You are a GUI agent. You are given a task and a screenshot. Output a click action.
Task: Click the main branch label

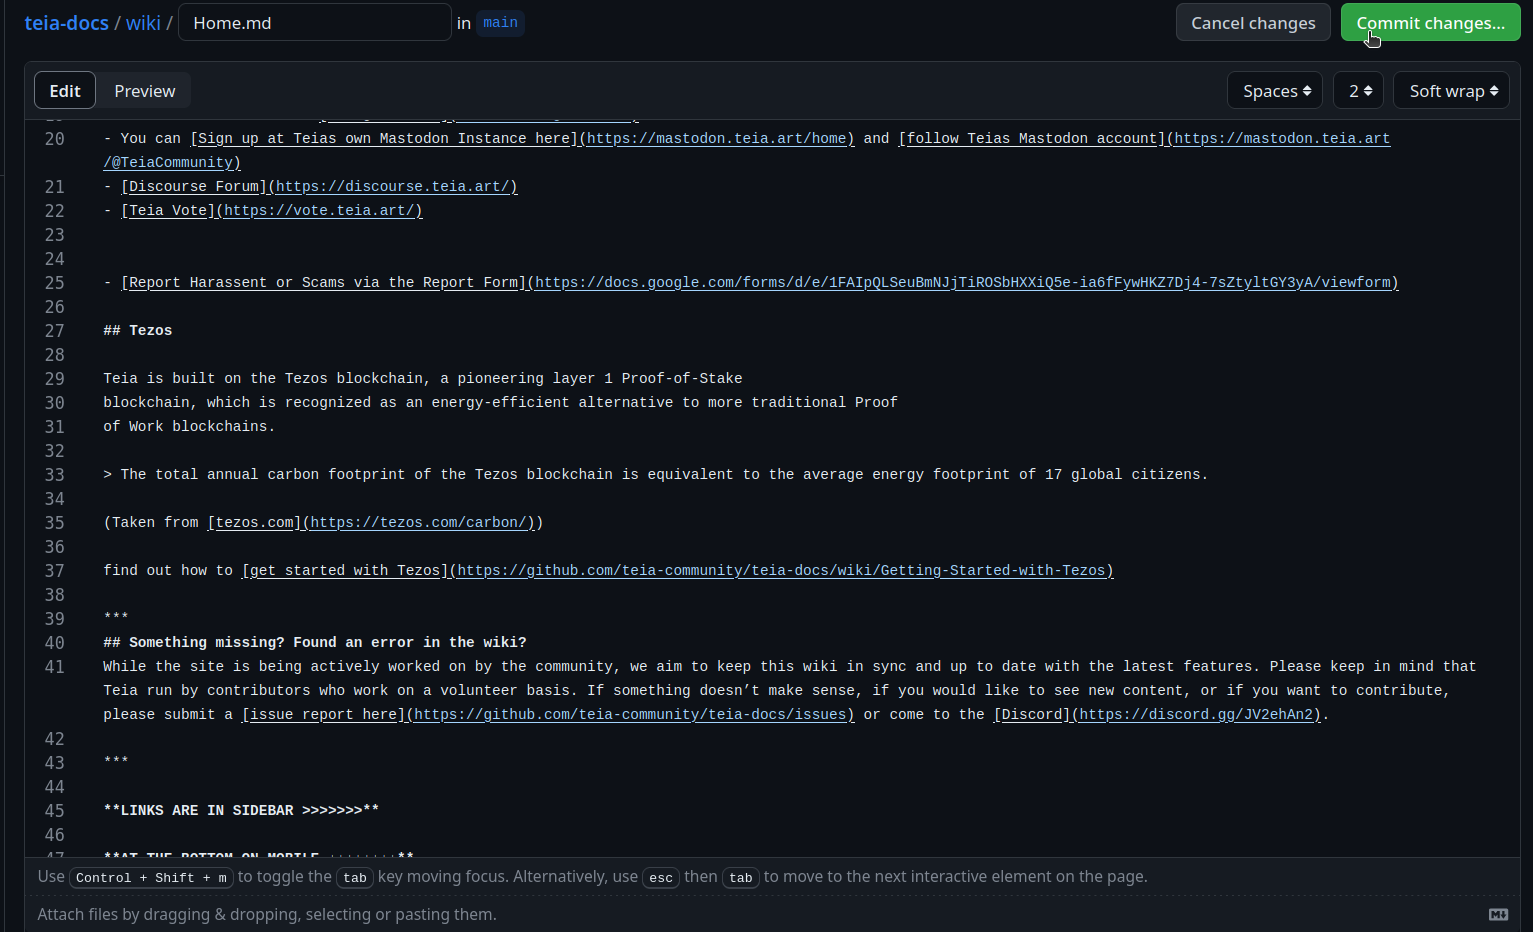pos(500,23)
